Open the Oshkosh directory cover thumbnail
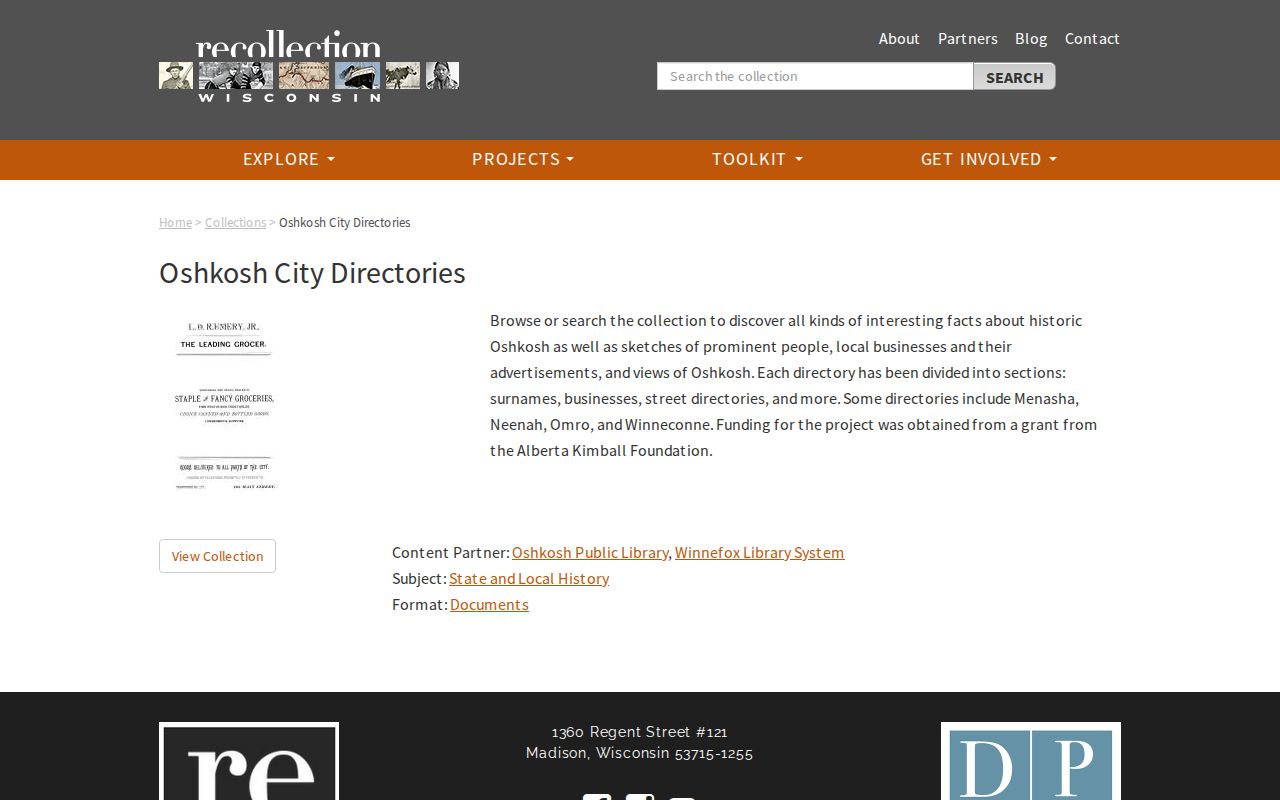 (224, 406)
